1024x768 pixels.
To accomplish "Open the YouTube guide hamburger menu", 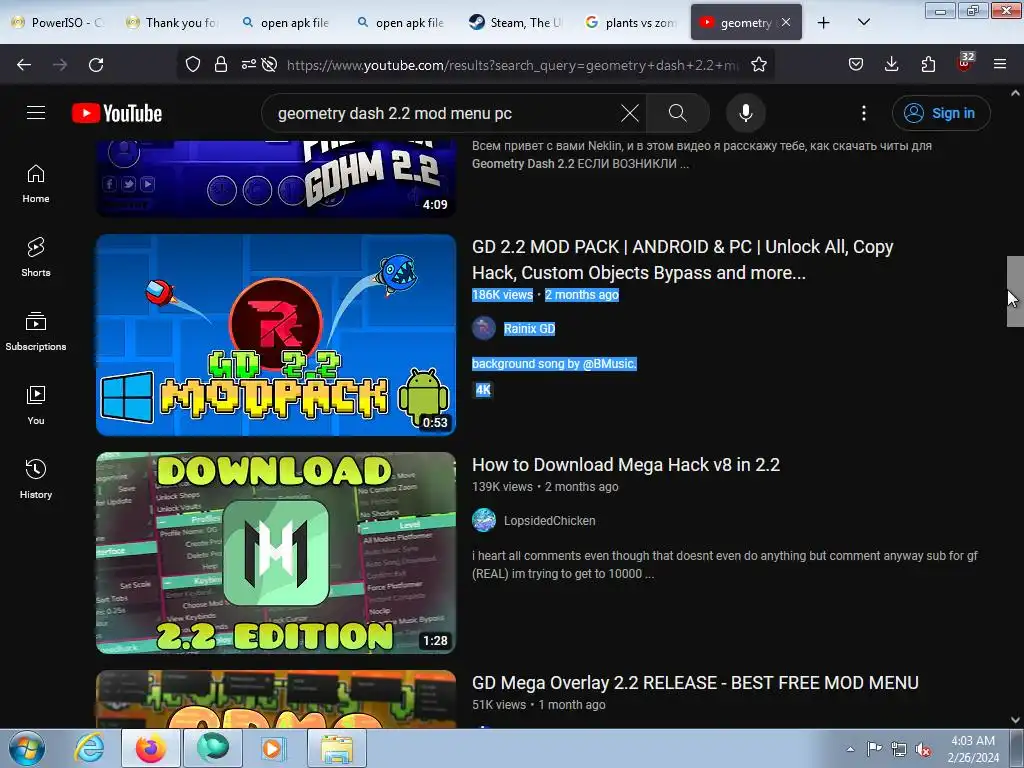I will [x=36, y=113].
